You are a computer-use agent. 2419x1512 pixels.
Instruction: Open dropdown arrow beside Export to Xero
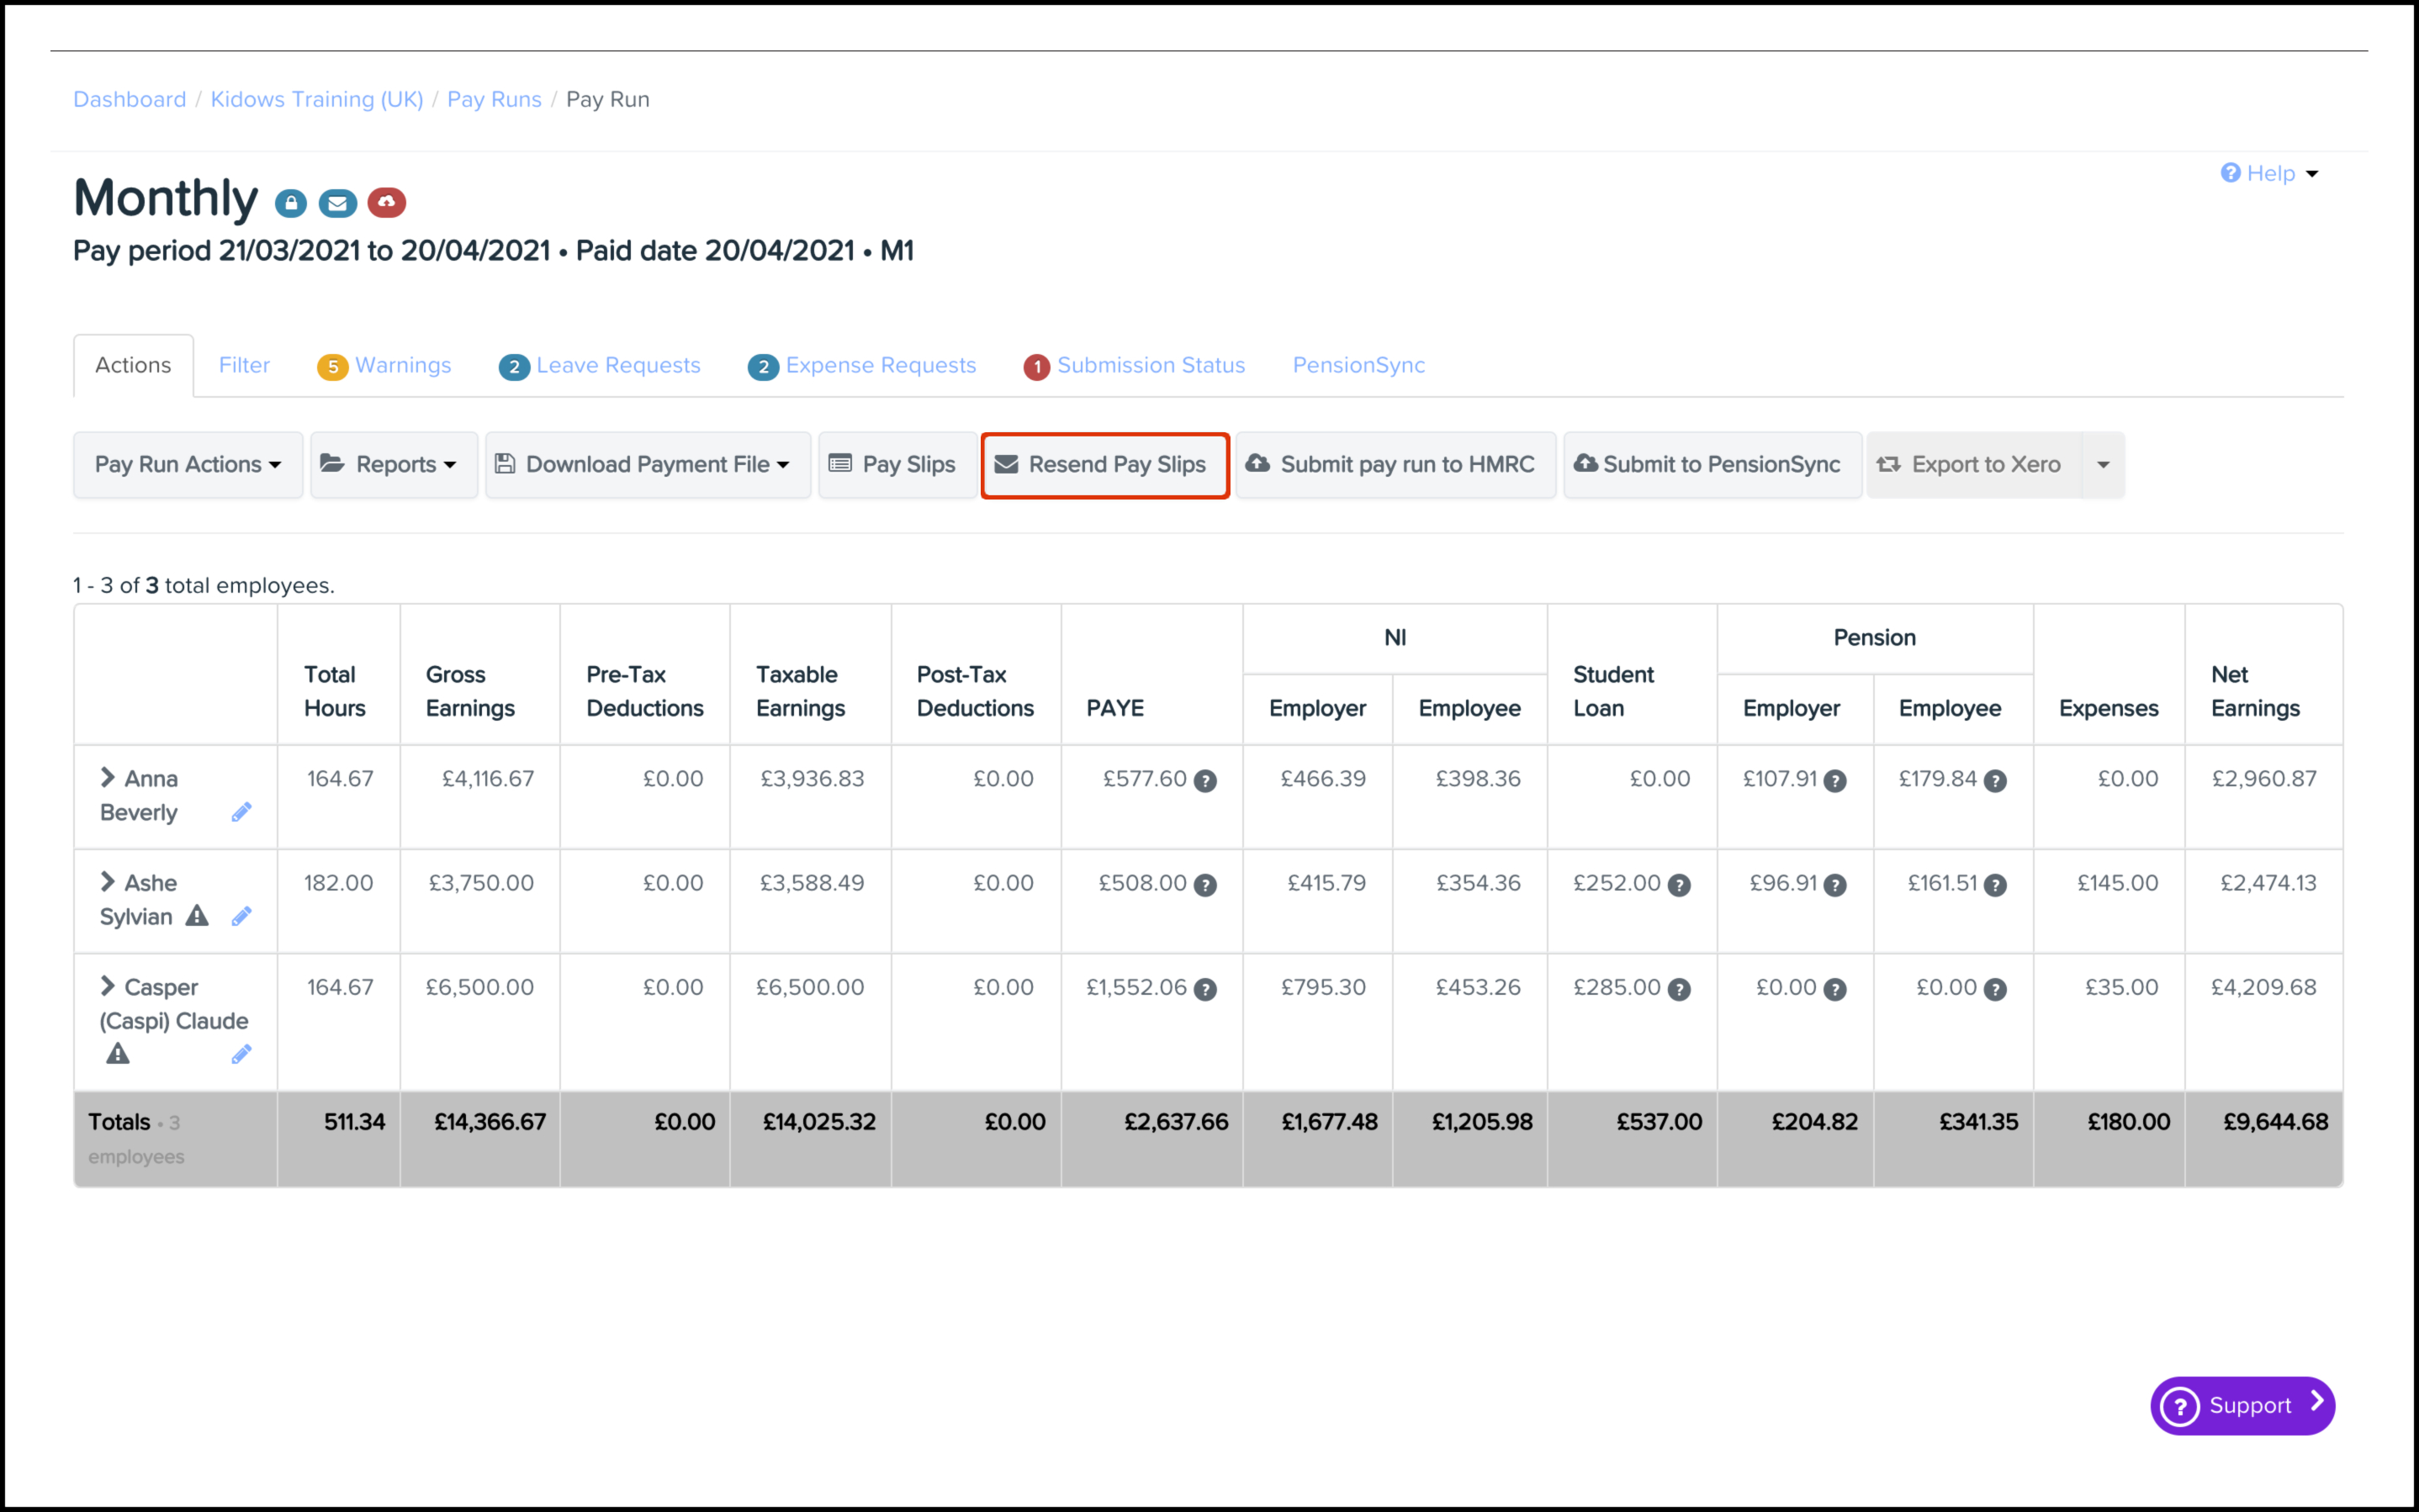tap(2103, 464)
